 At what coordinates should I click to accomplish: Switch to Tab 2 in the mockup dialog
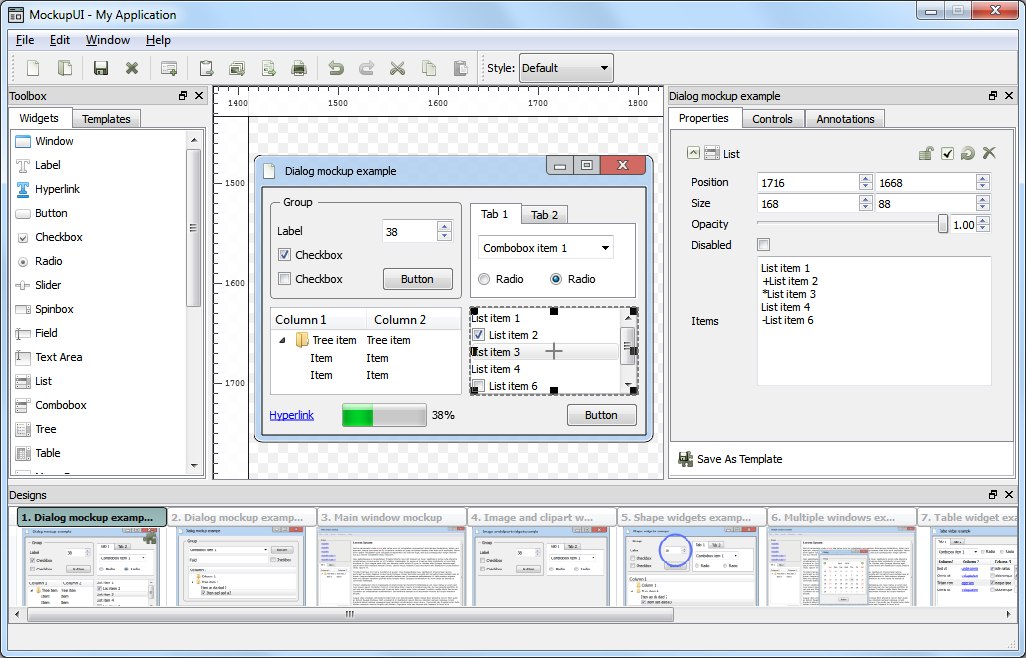pos(544,215)
